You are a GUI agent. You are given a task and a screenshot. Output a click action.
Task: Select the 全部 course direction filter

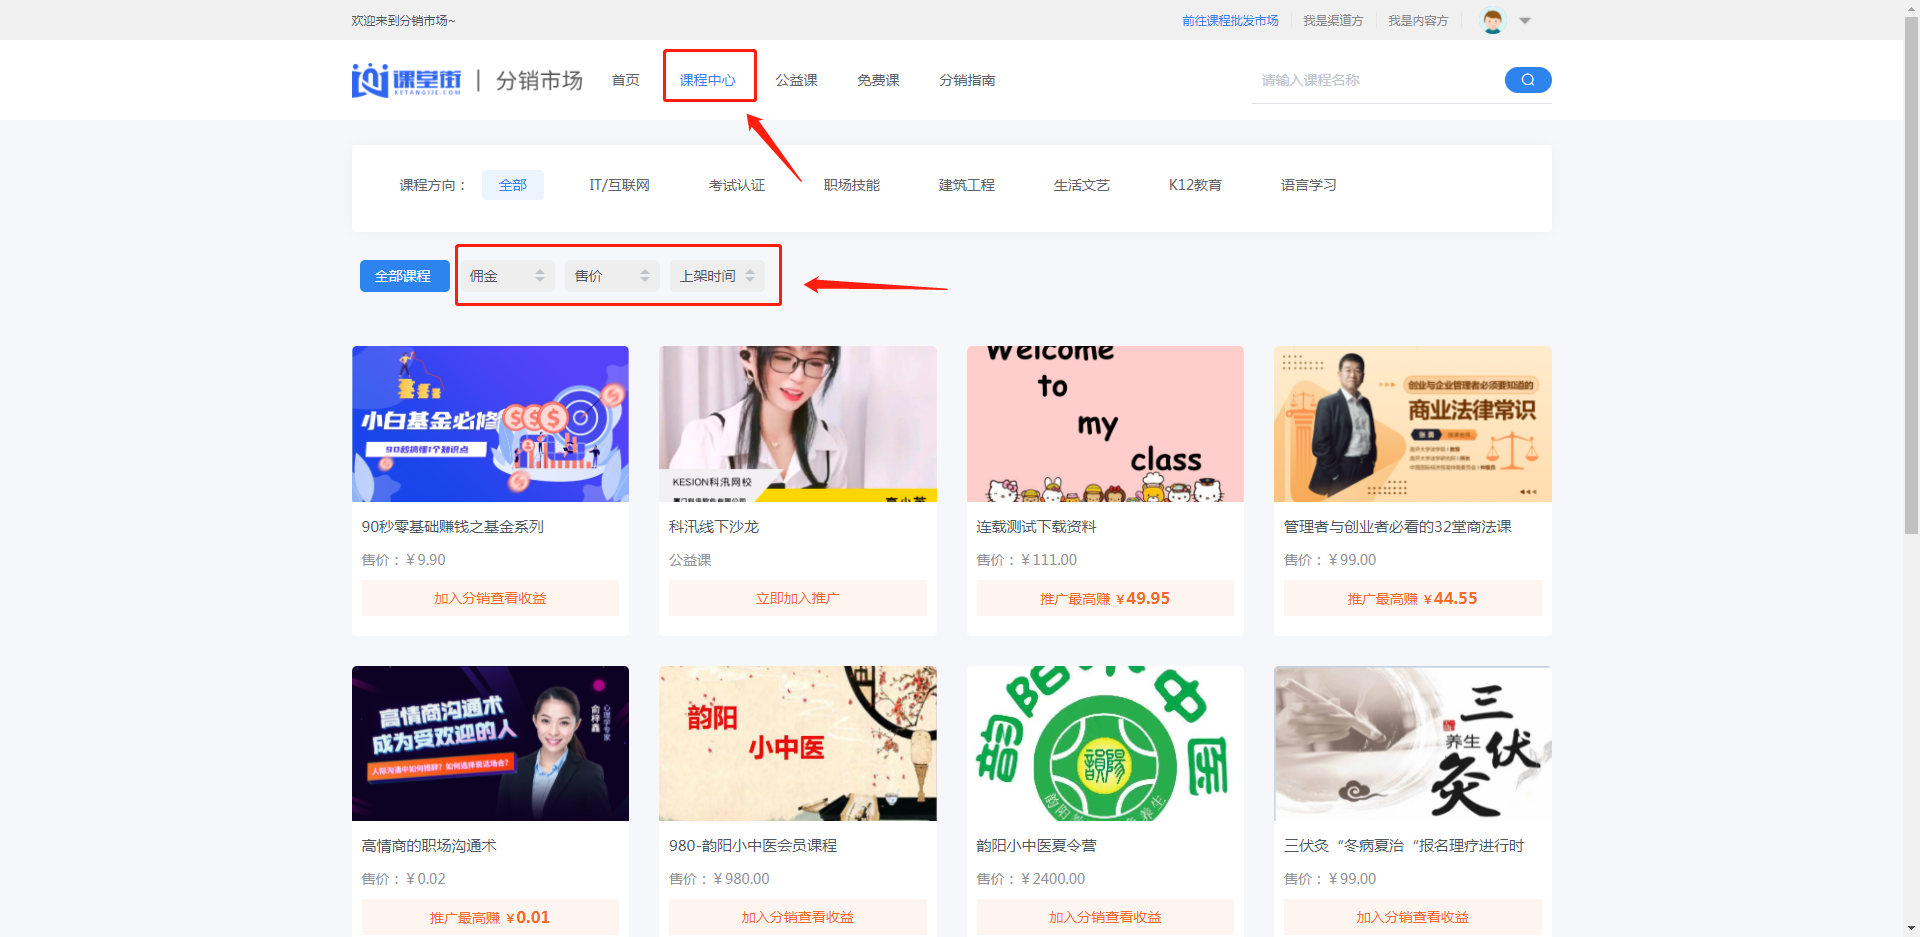(x=513, y=185)
